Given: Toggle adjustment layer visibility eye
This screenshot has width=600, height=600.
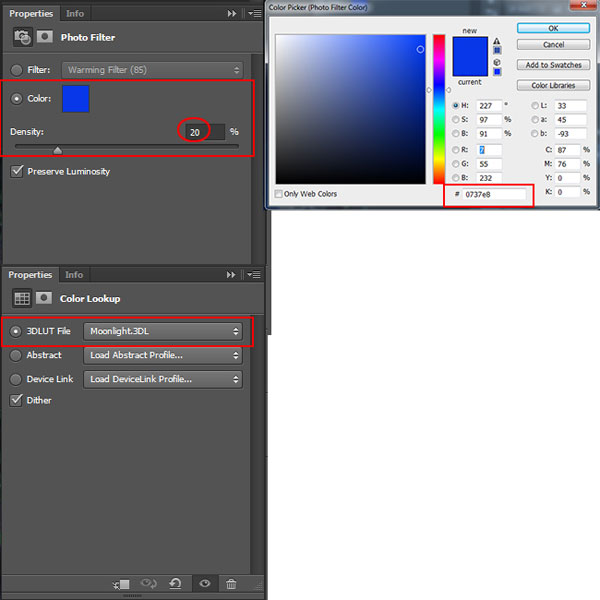Looking at the screenshot, I should pyautogui.click(x=205, y=584).
